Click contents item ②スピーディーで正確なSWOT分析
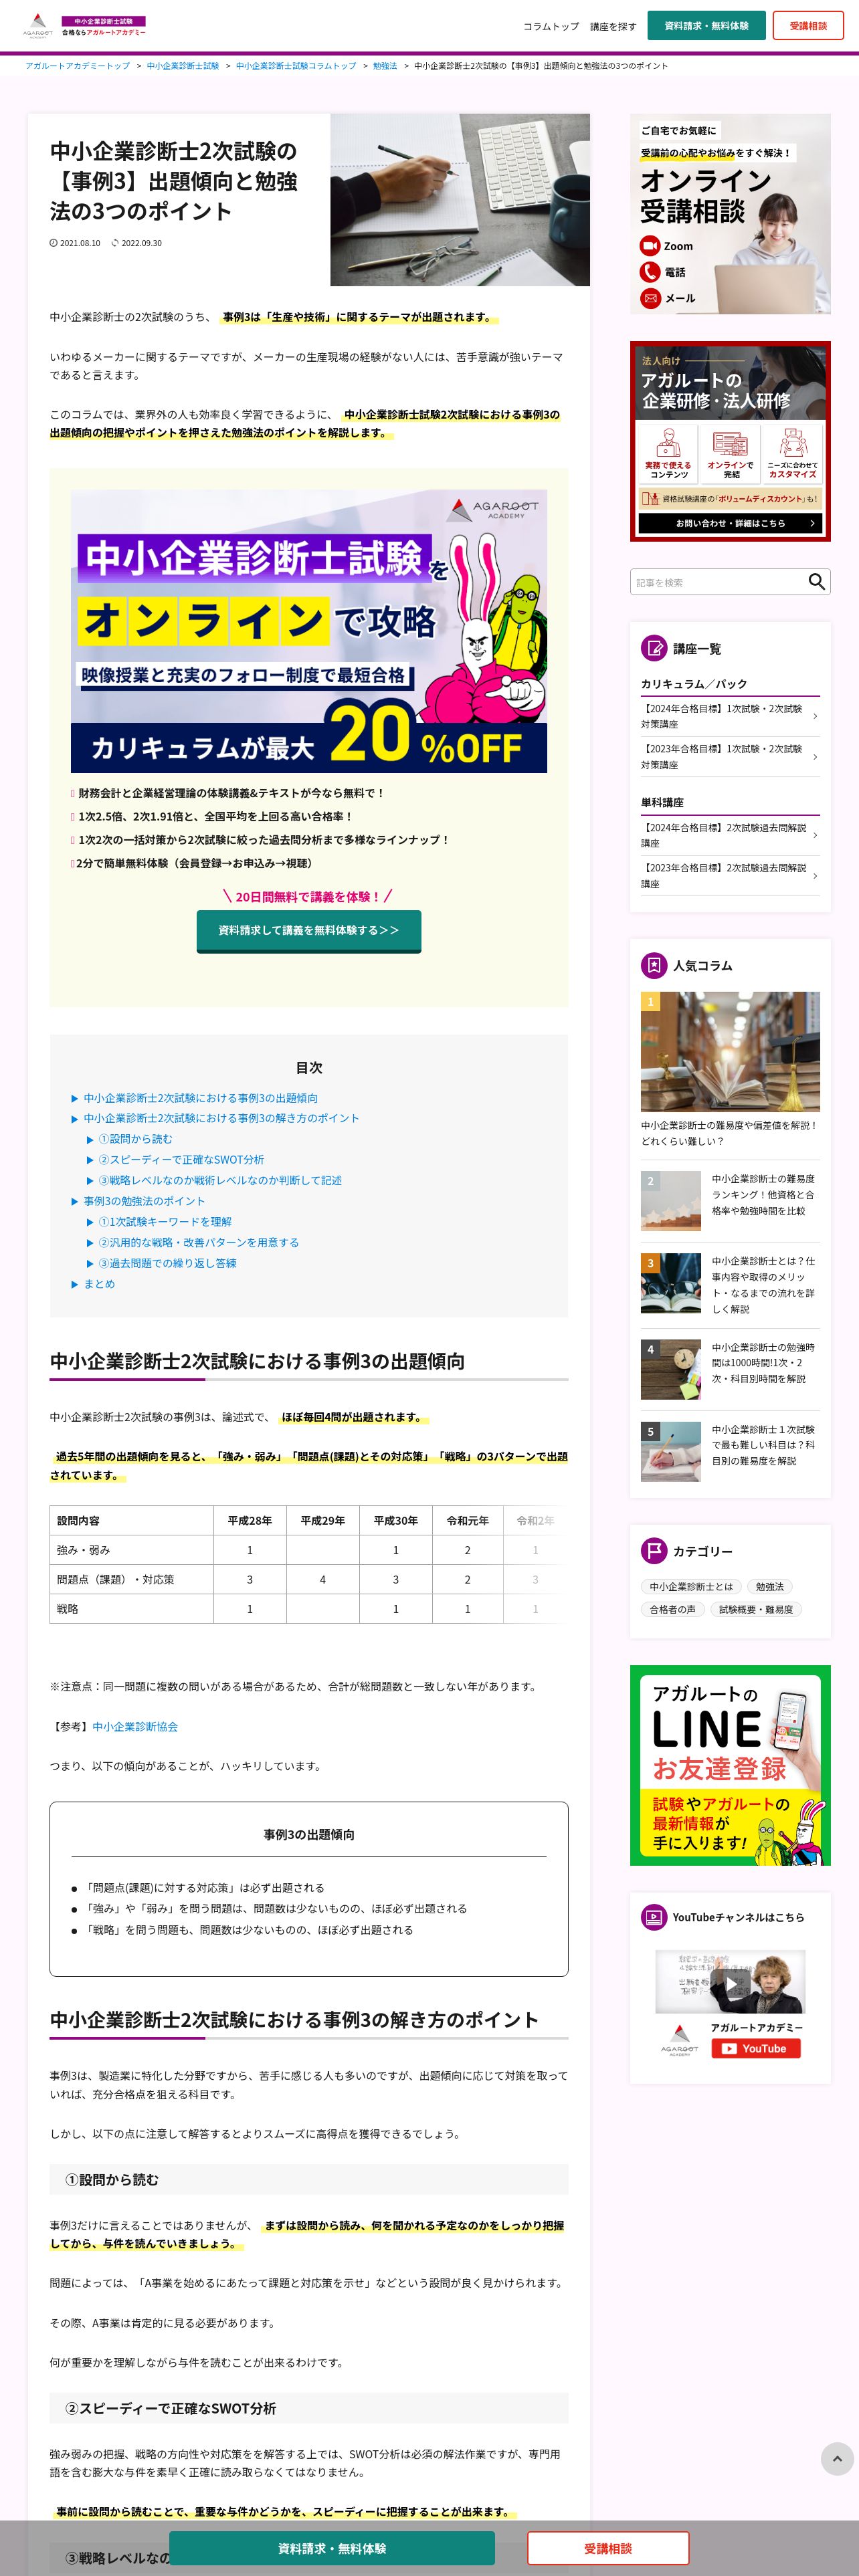The height and width of the screenshot is (2576, 859). click(181, 1160)
